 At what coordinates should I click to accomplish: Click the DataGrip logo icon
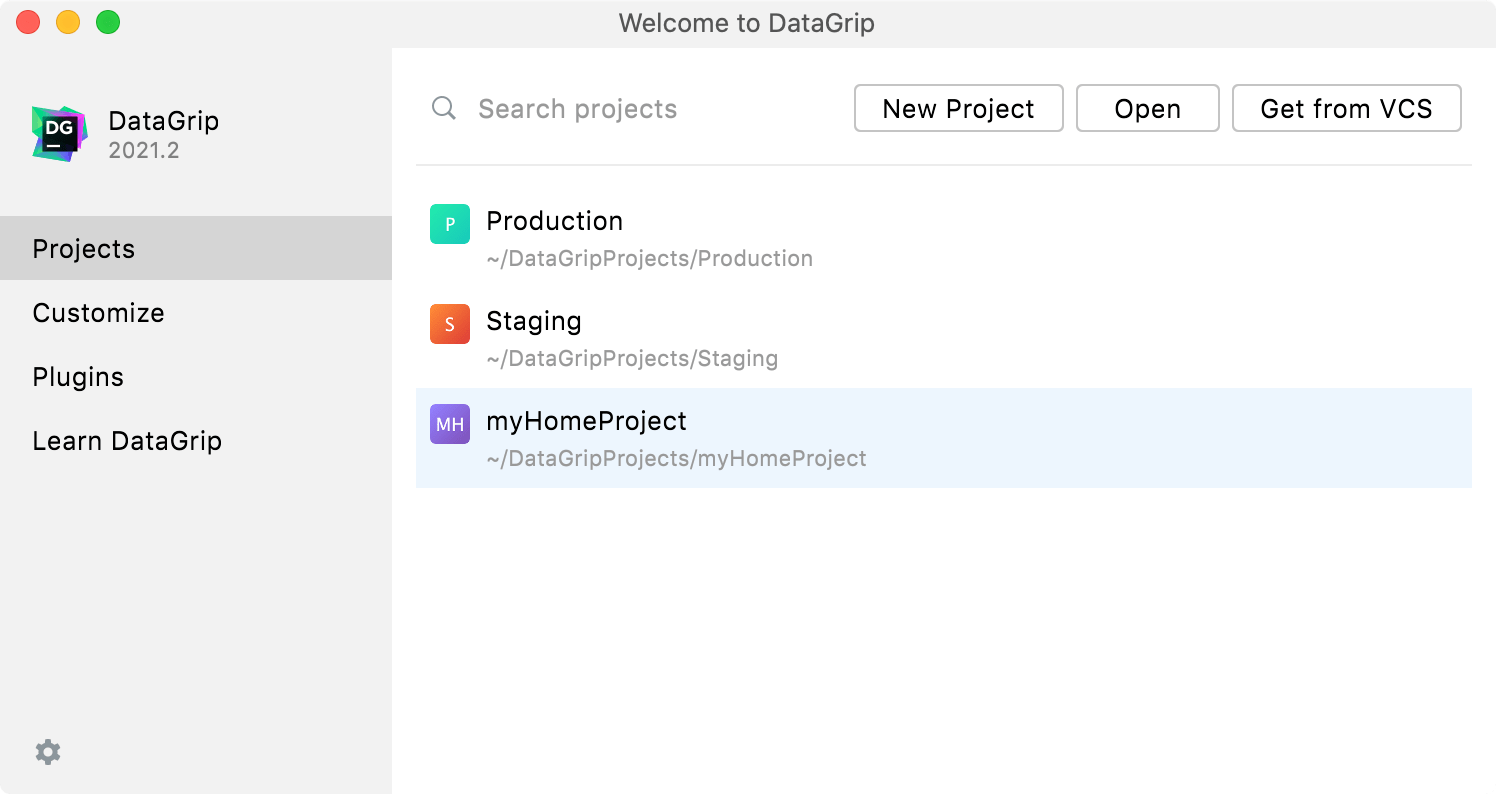tap(59, 134)
